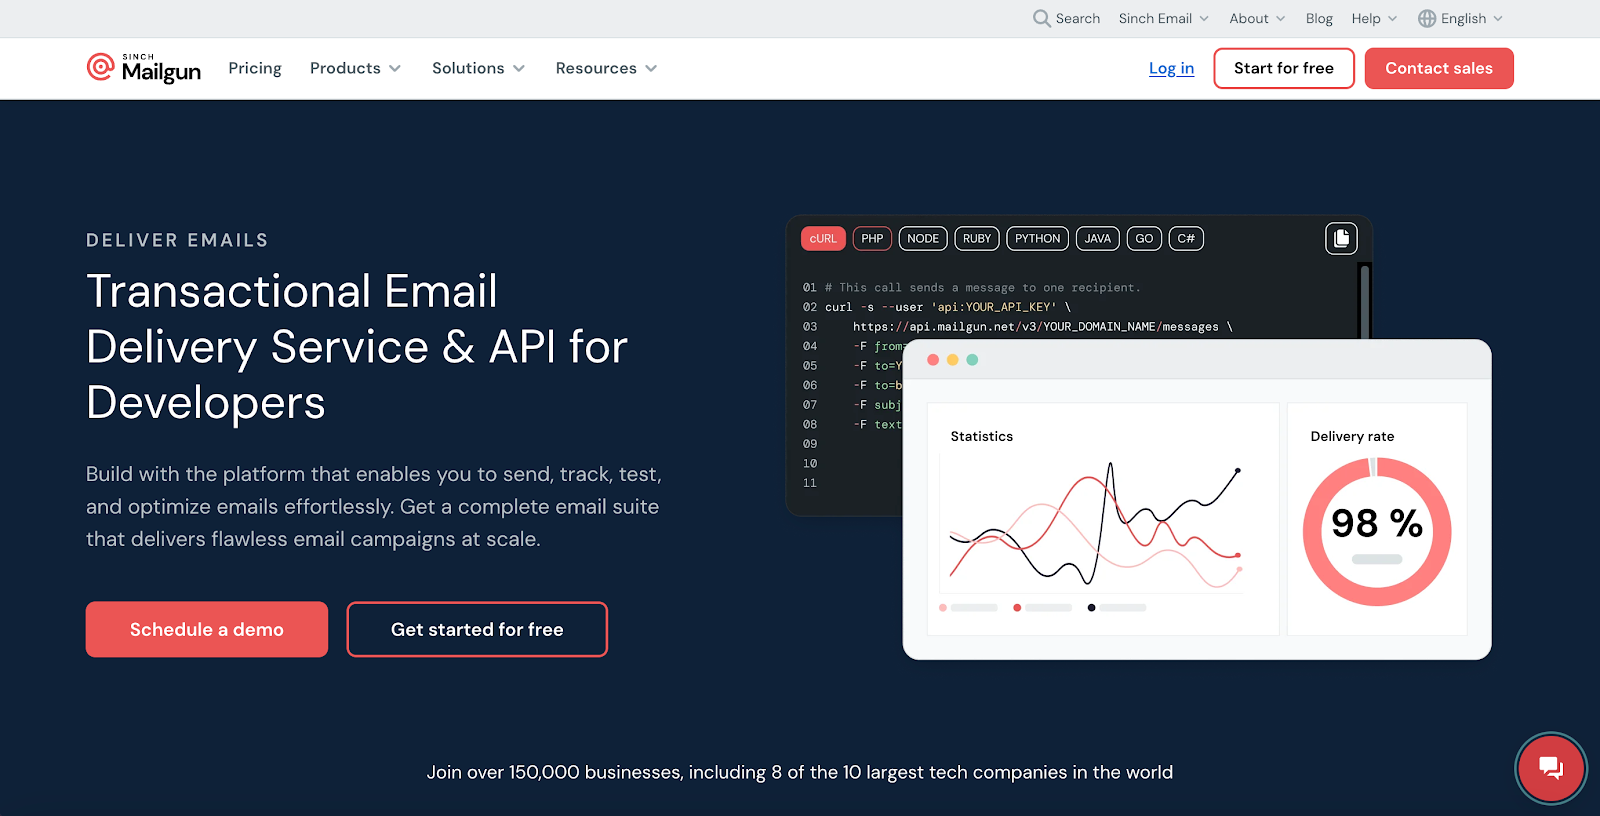
Task: Expand the Resources menu
Action: tap(606, 68)
